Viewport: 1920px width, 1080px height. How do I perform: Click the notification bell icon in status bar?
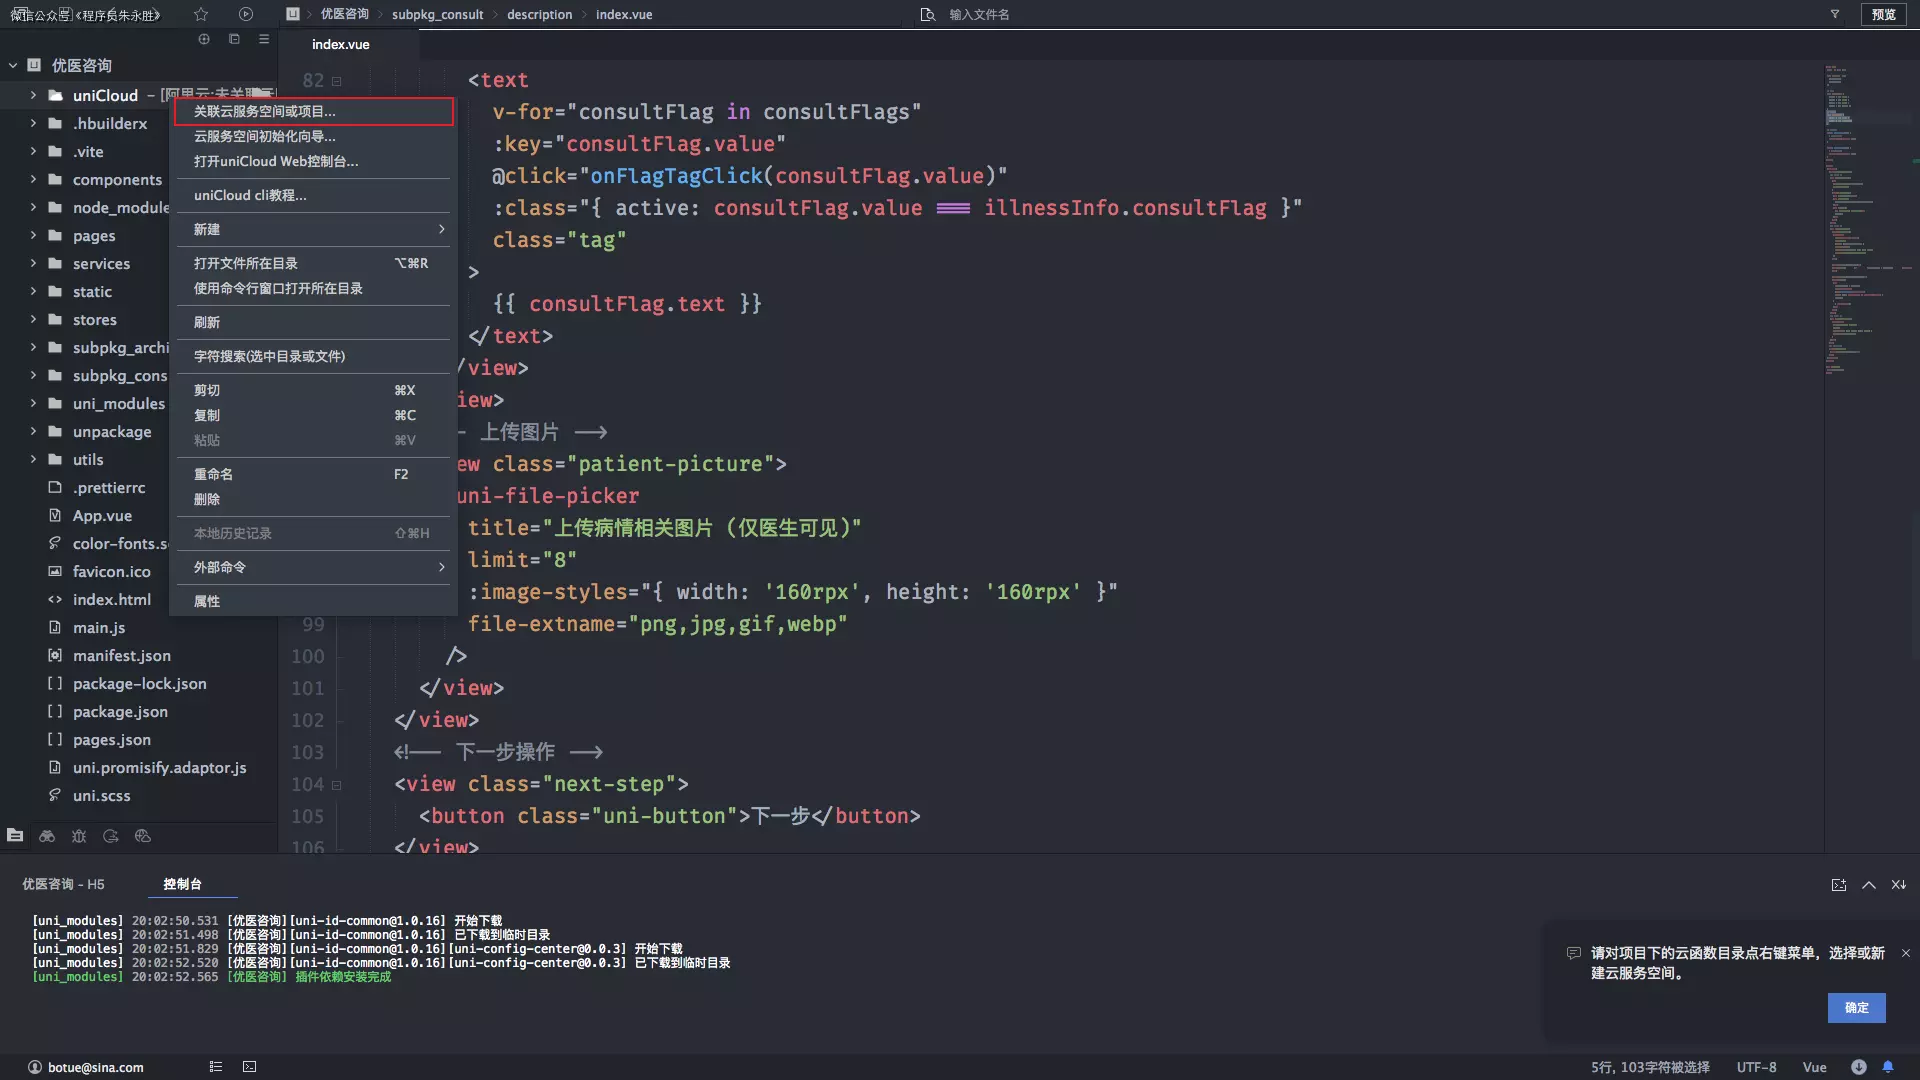click(1888, 1067)
